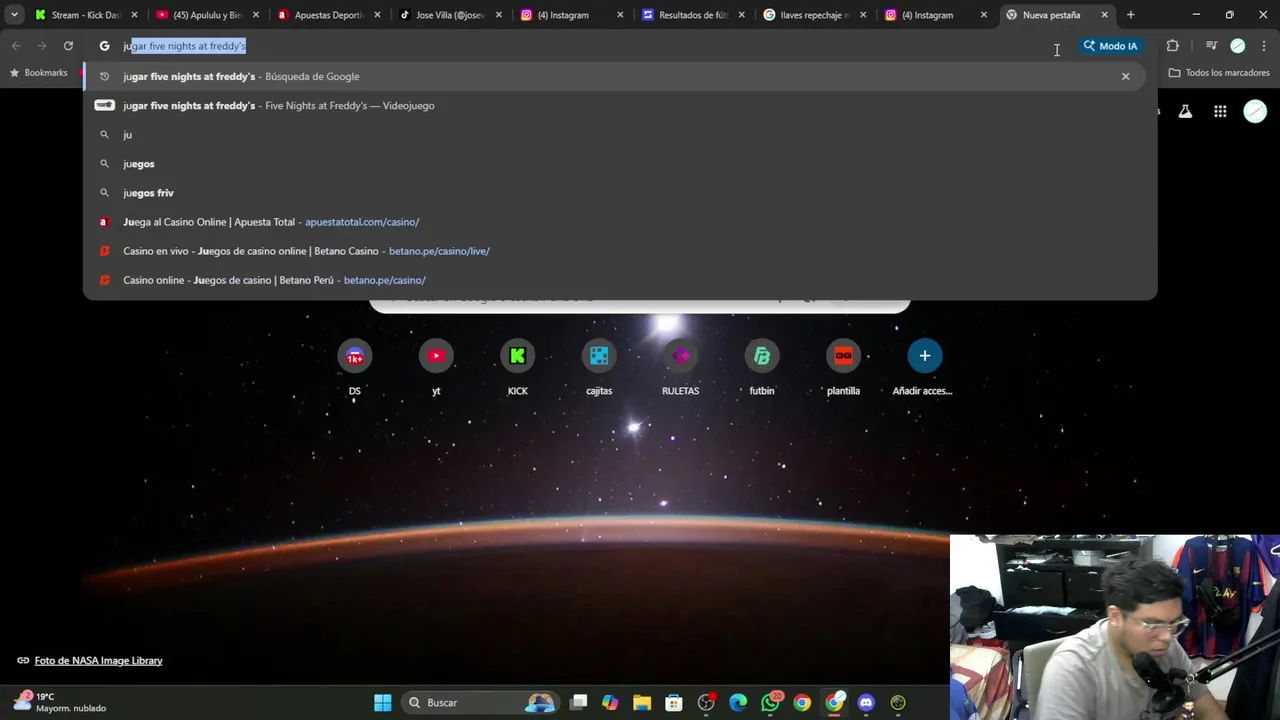Open the media controls icon
Image resolution: width=1280 pixels, height=720 pixels.
1211,46
